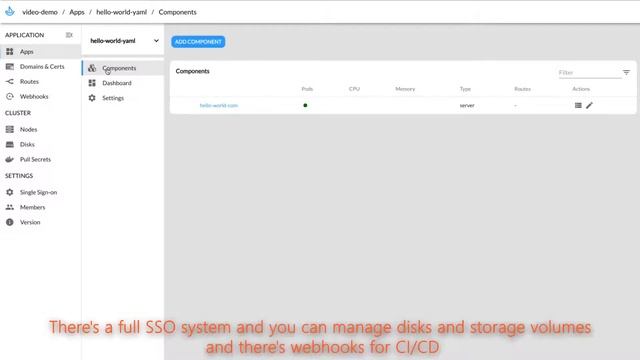Click Apps in the breadcrumb
The height and width of the screenshot is (360, 640).
77,12
